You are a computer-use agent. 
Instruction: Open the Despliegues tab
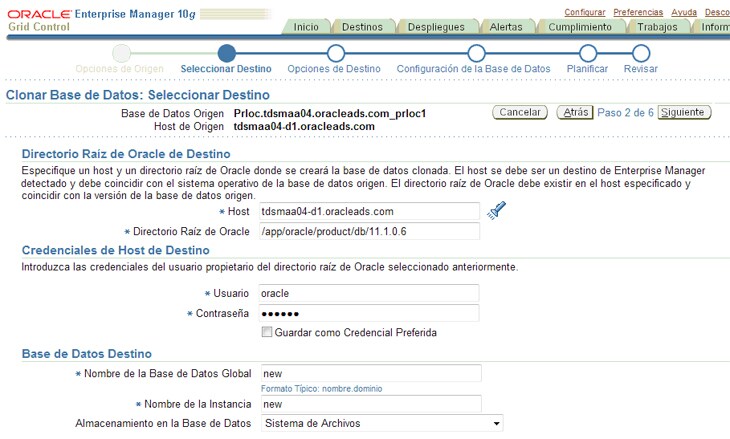point(436,27)
